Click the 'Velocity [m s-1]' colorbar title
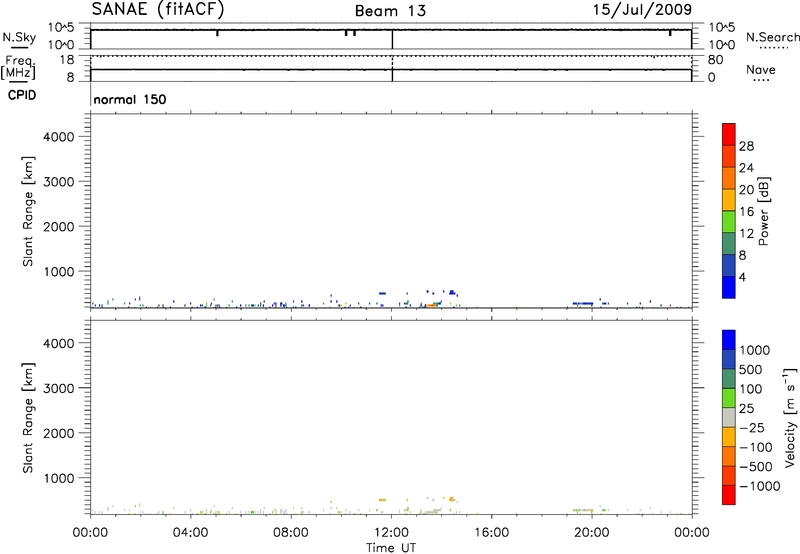The image size is (800, 554). (x=791, y=417)
